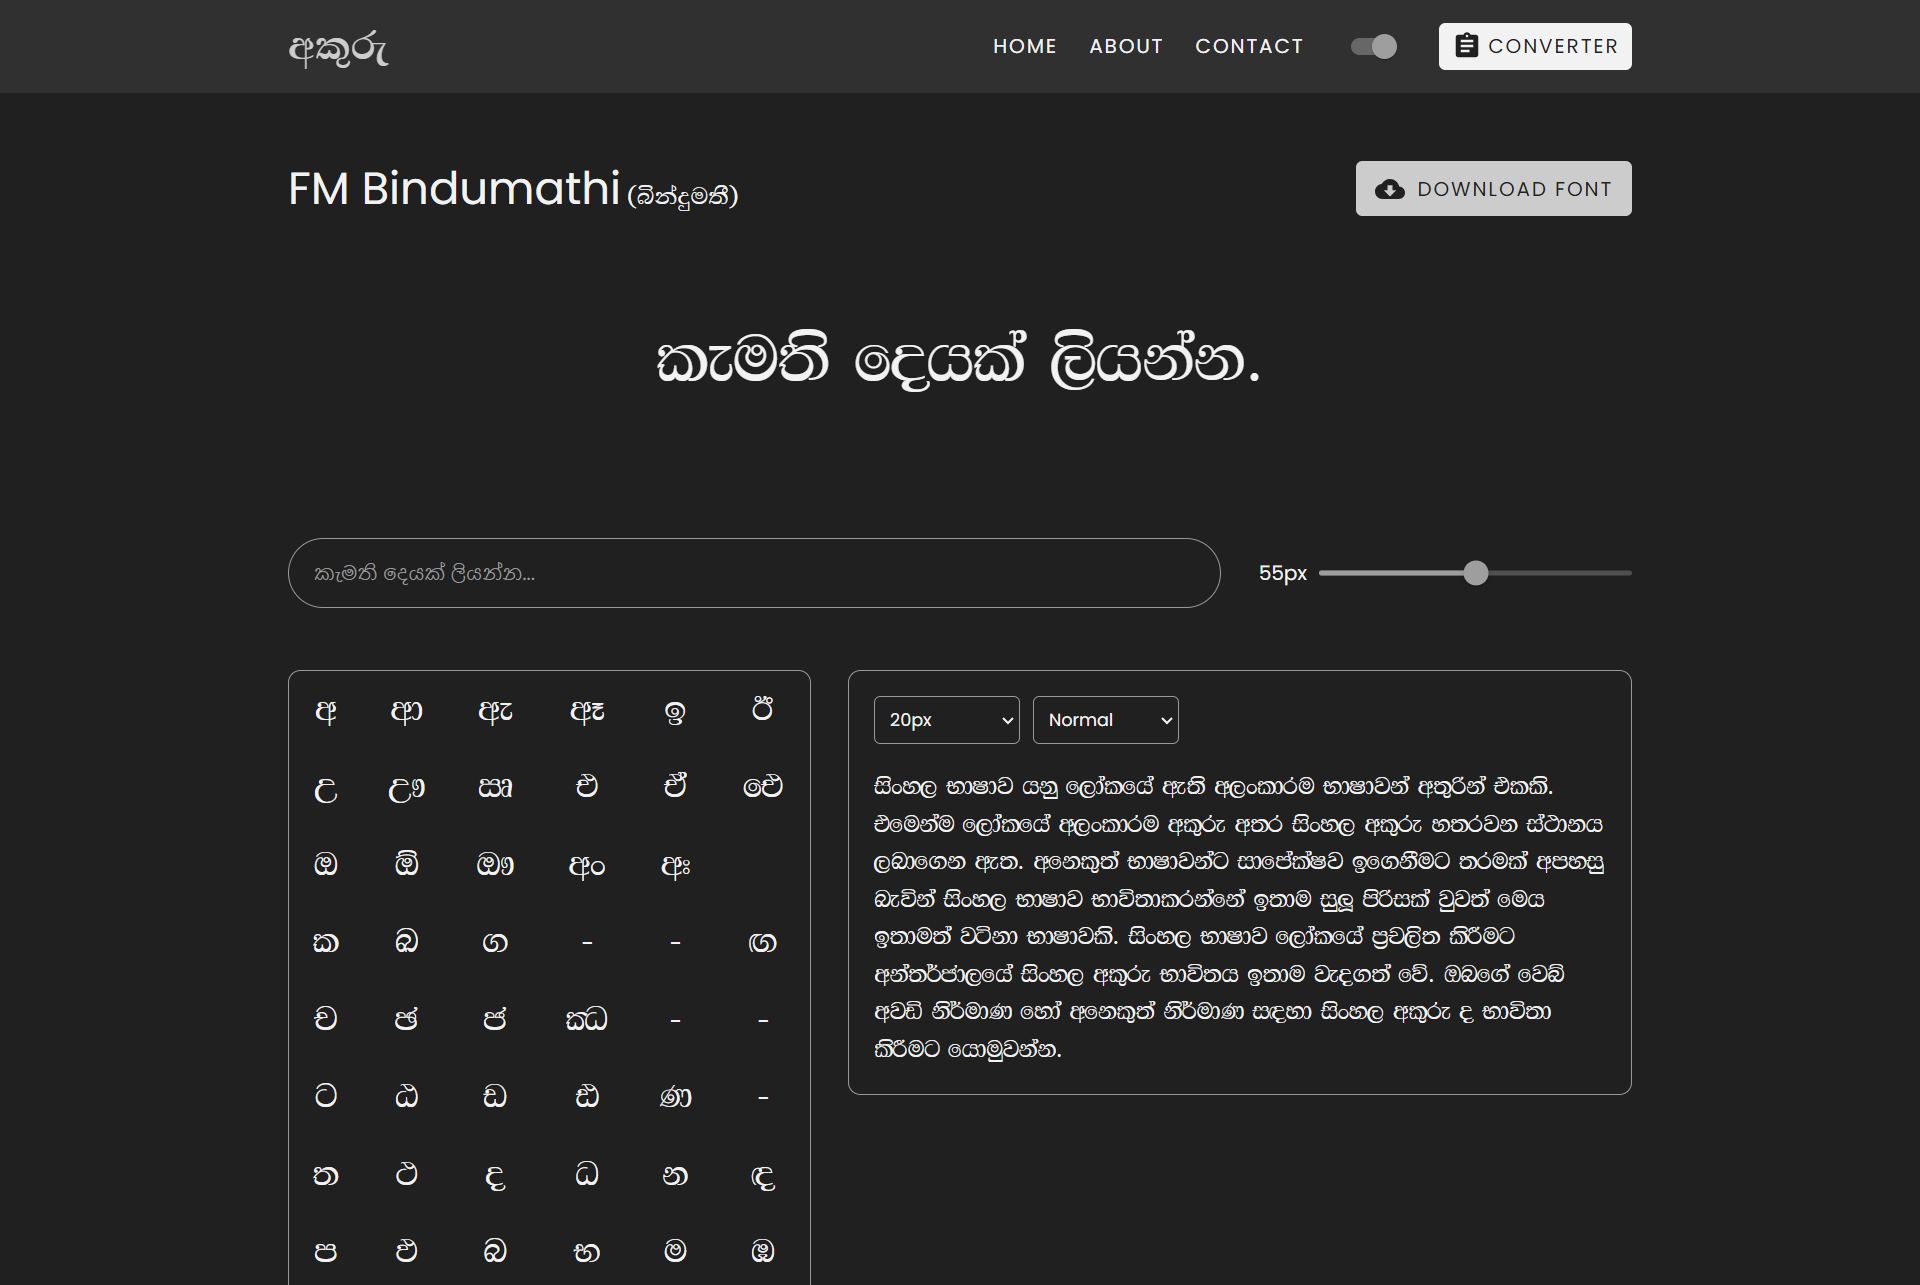Click the ඇ character tile in the grid
Screen dimensions: 1920x1285
495,710
